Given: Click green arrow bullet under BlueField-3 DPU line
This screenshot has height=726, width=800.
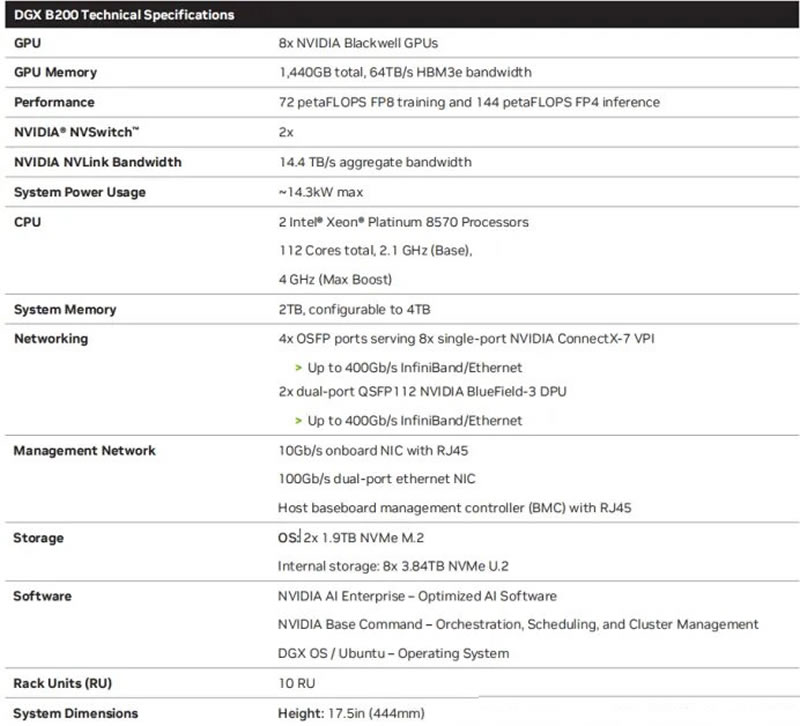Looking at the screenshot, I should (x=298, y=421).
